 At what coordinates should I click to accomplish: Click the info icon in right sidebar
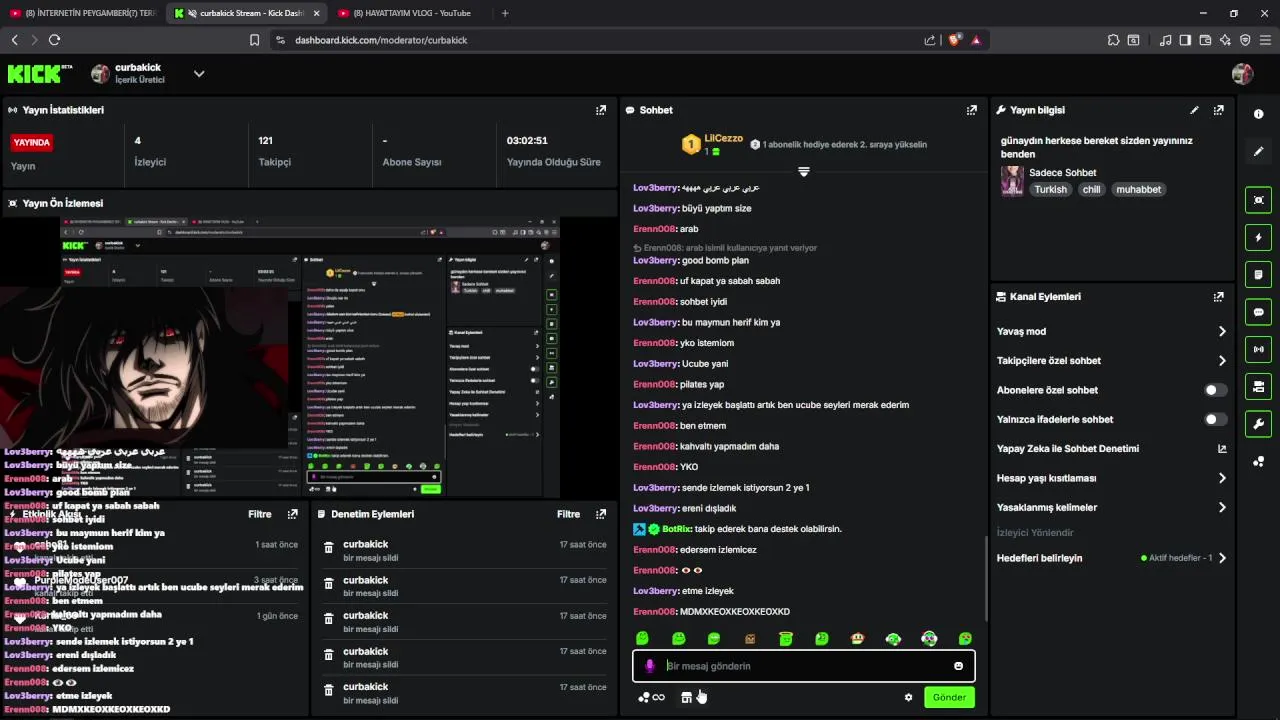(x=1258, y=114)
